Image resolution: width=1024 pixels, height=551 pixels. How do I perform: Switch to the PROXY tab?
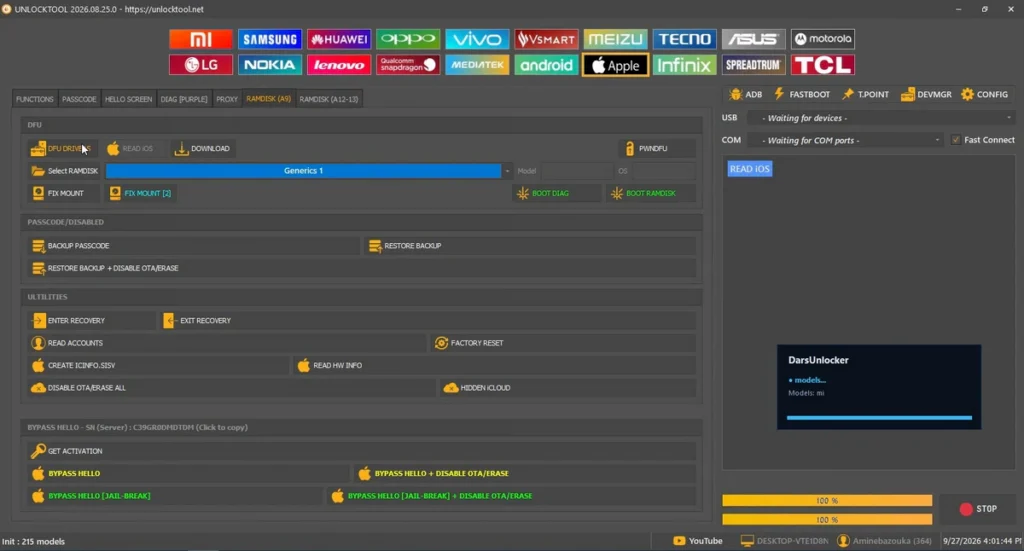pos(227,99)
